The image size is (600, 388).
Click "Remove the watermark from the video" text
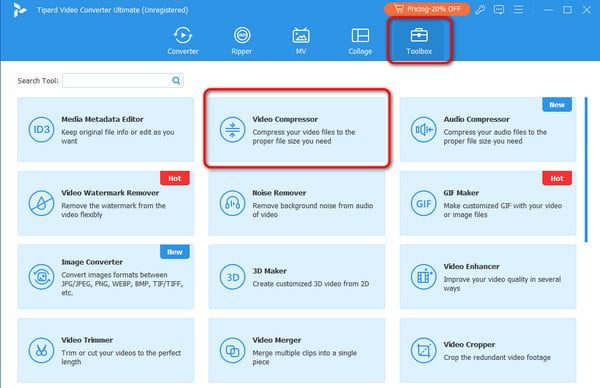[x=114, y=210]
